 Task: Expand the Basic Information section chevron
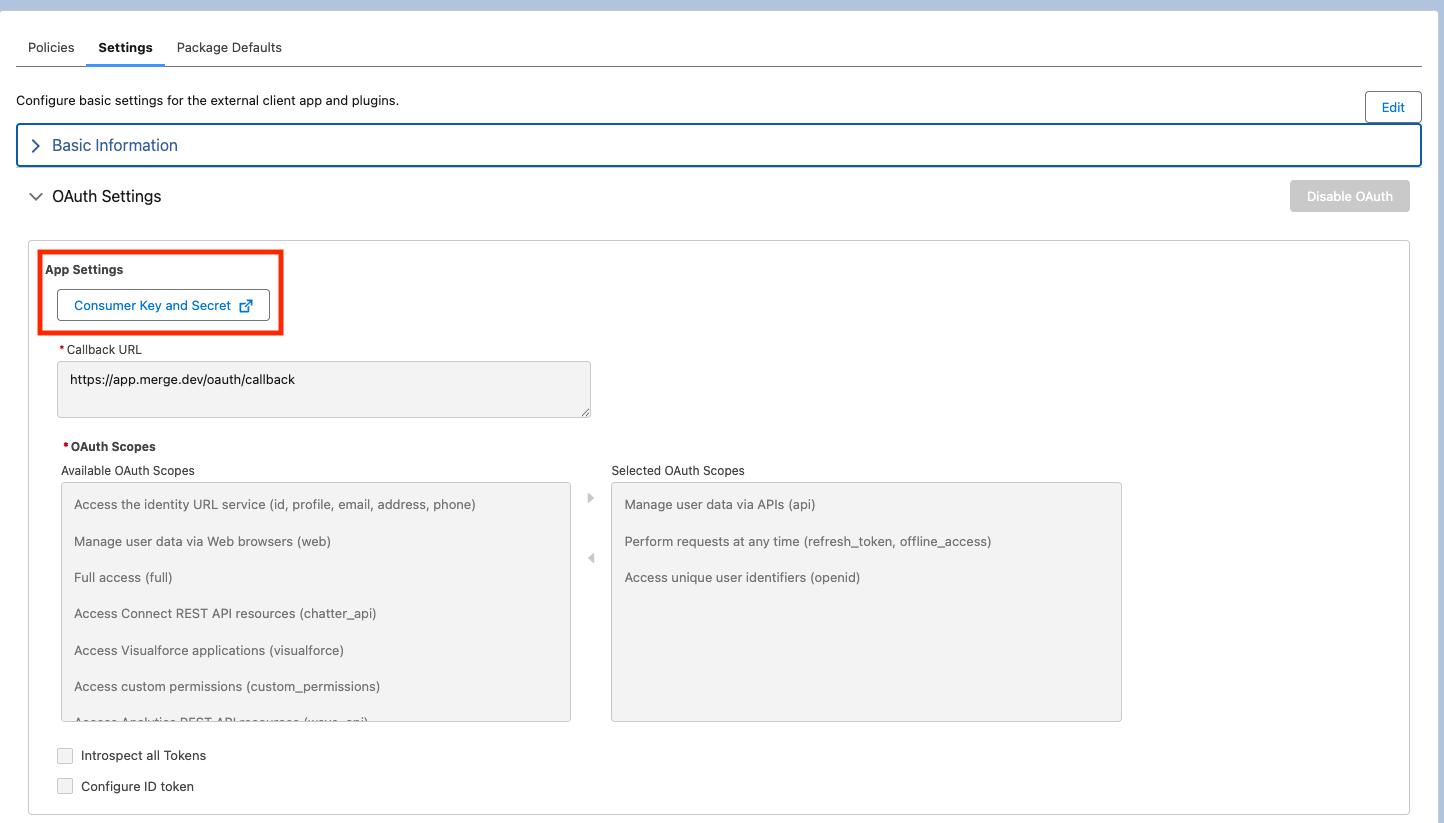coord(36,146)
